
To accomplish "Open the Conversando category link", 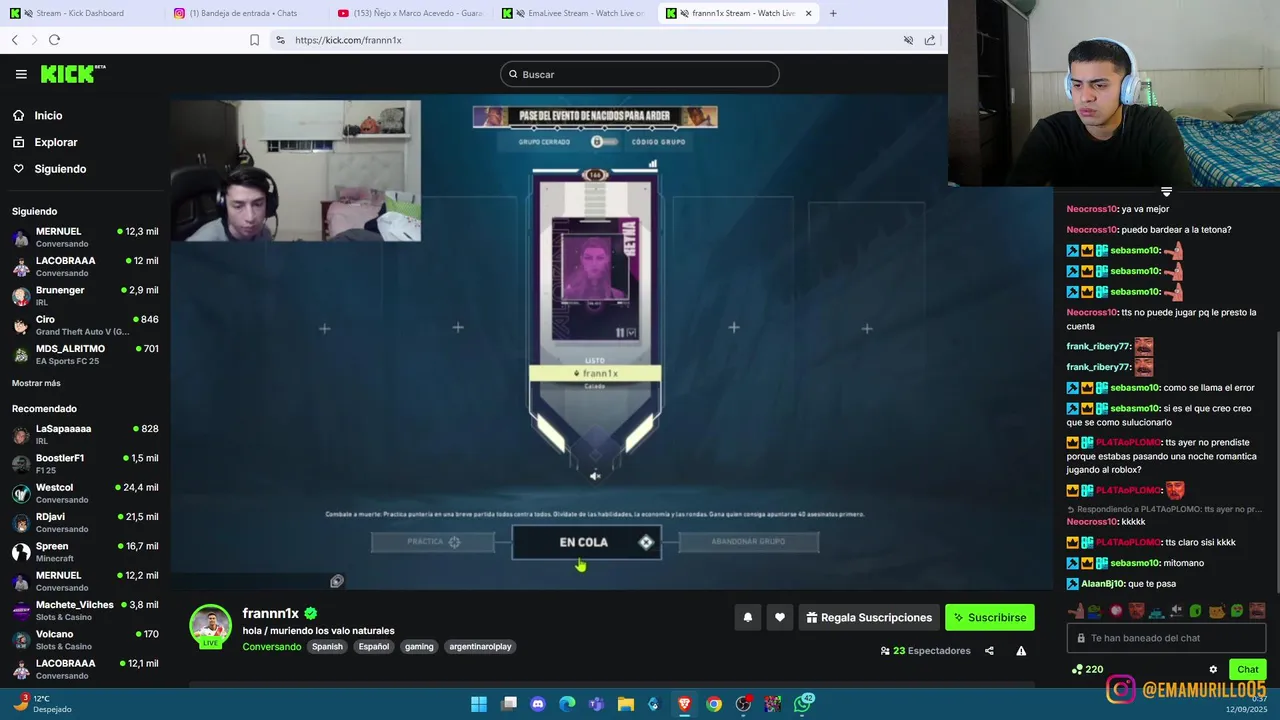I will click(271, 647).
